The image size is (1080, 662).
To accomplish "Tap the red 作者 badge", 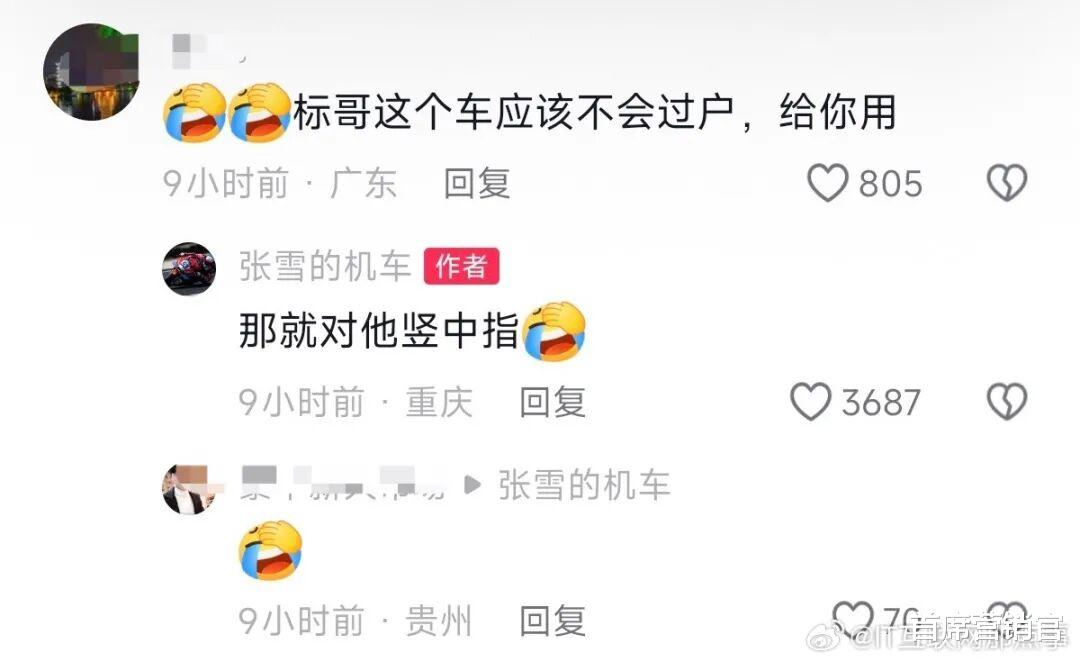I will coord(461,266).
